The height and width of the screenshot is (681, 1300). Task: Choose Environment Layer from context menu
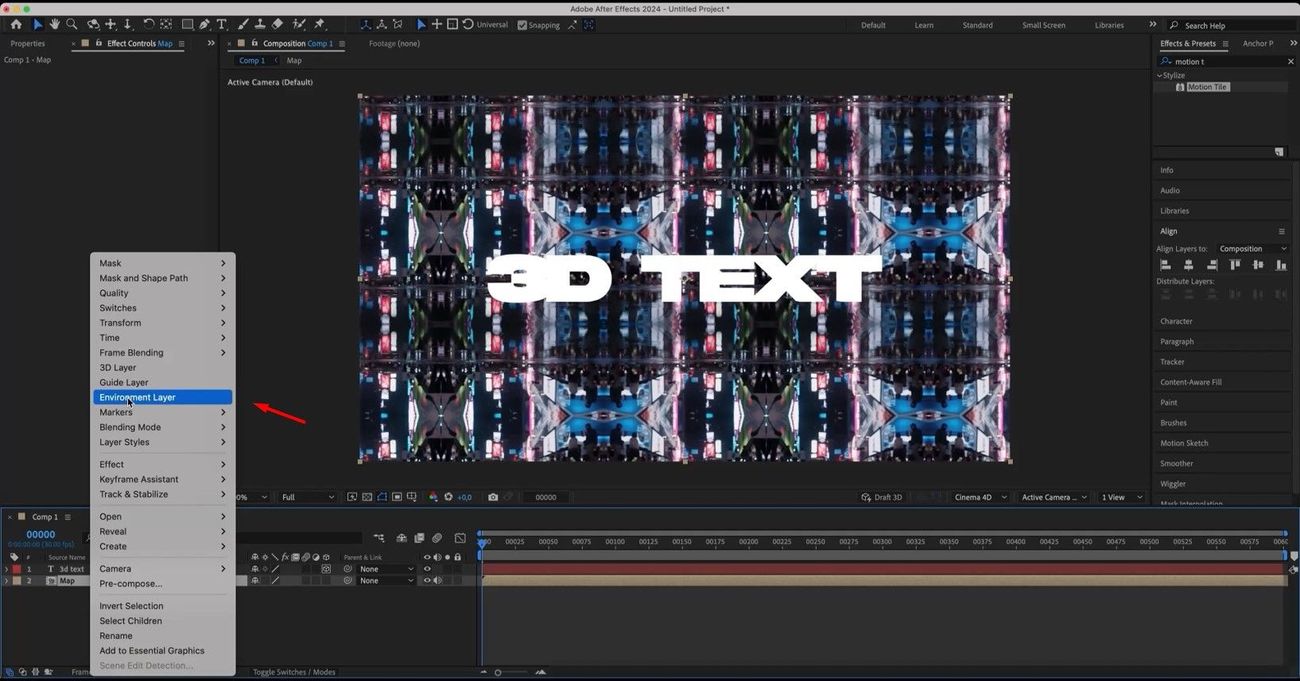138,397
